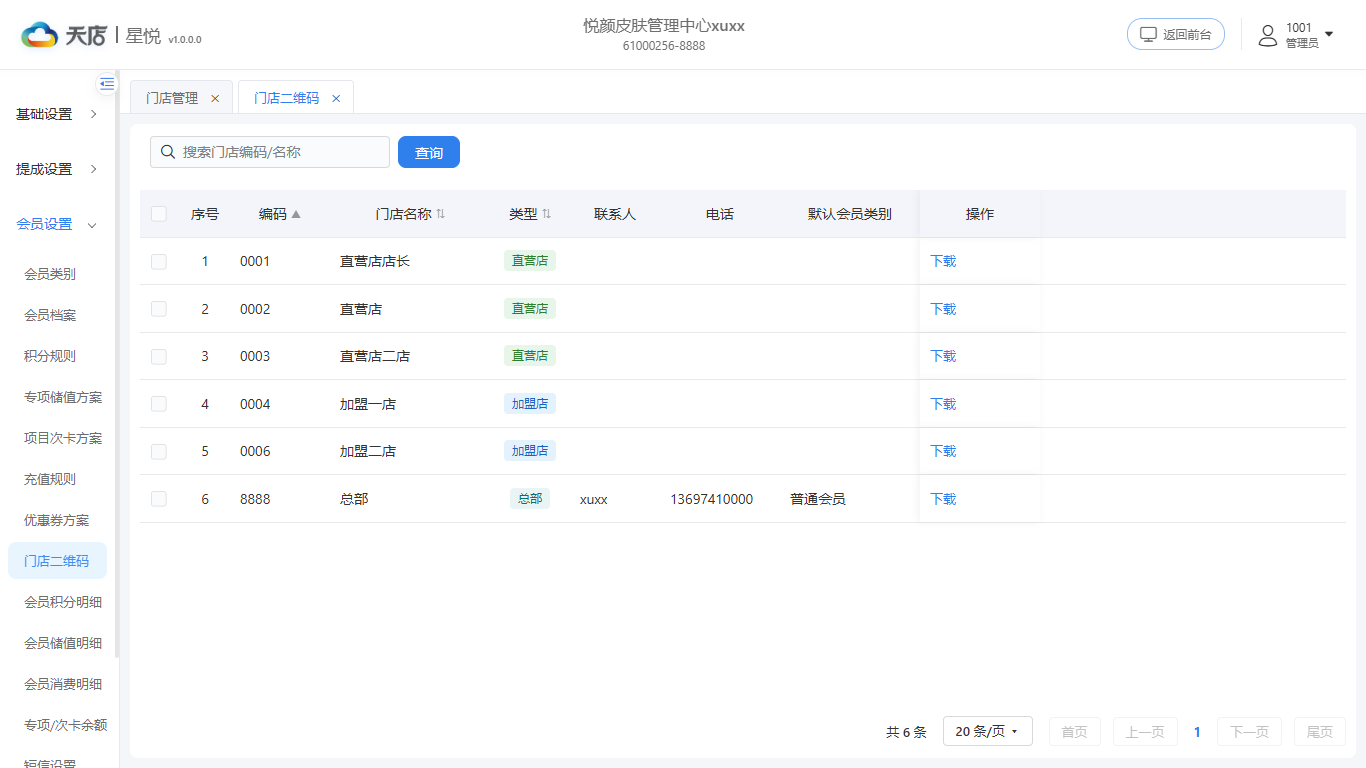The height and width of the screenshot is (768, 1366).
Task: Open 会员档案 in the sidebar
Action: click(x=50, y=315)
